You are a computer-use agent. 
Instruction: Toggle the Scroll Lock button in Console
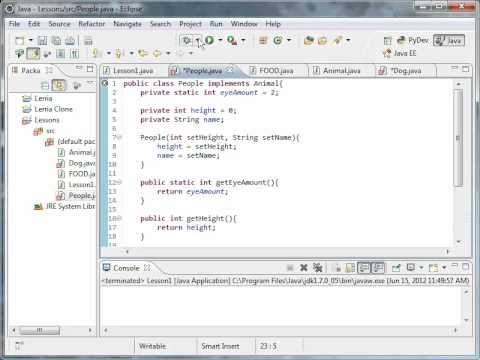tap(350, 267)
